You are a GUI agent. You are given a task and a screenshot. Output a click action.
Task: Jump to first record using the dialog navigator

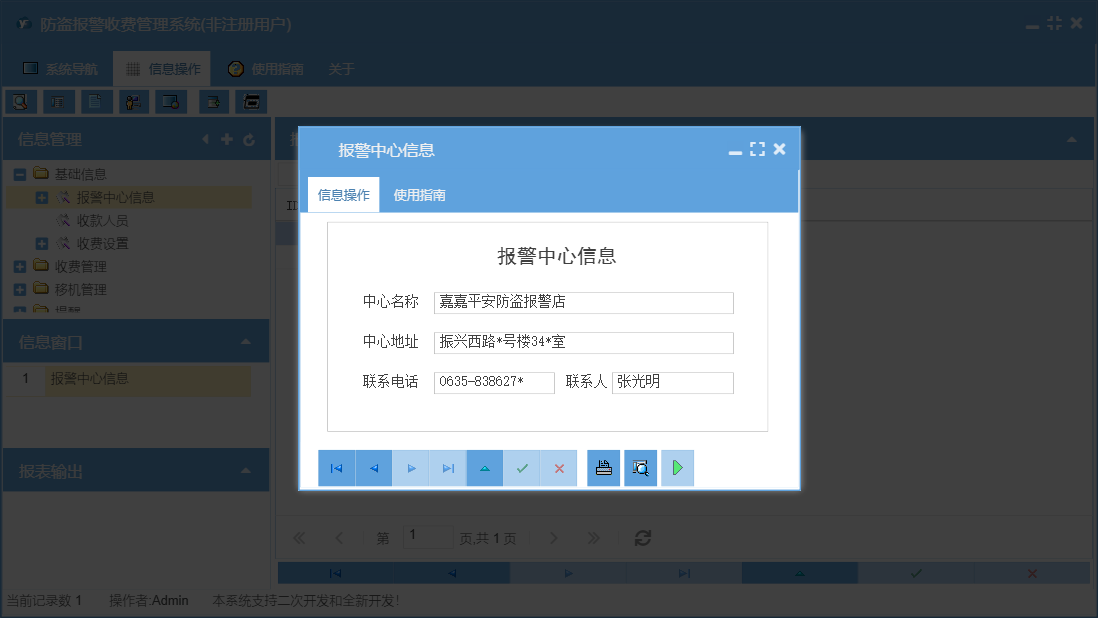pyautogui.click(x=337, y=467)
